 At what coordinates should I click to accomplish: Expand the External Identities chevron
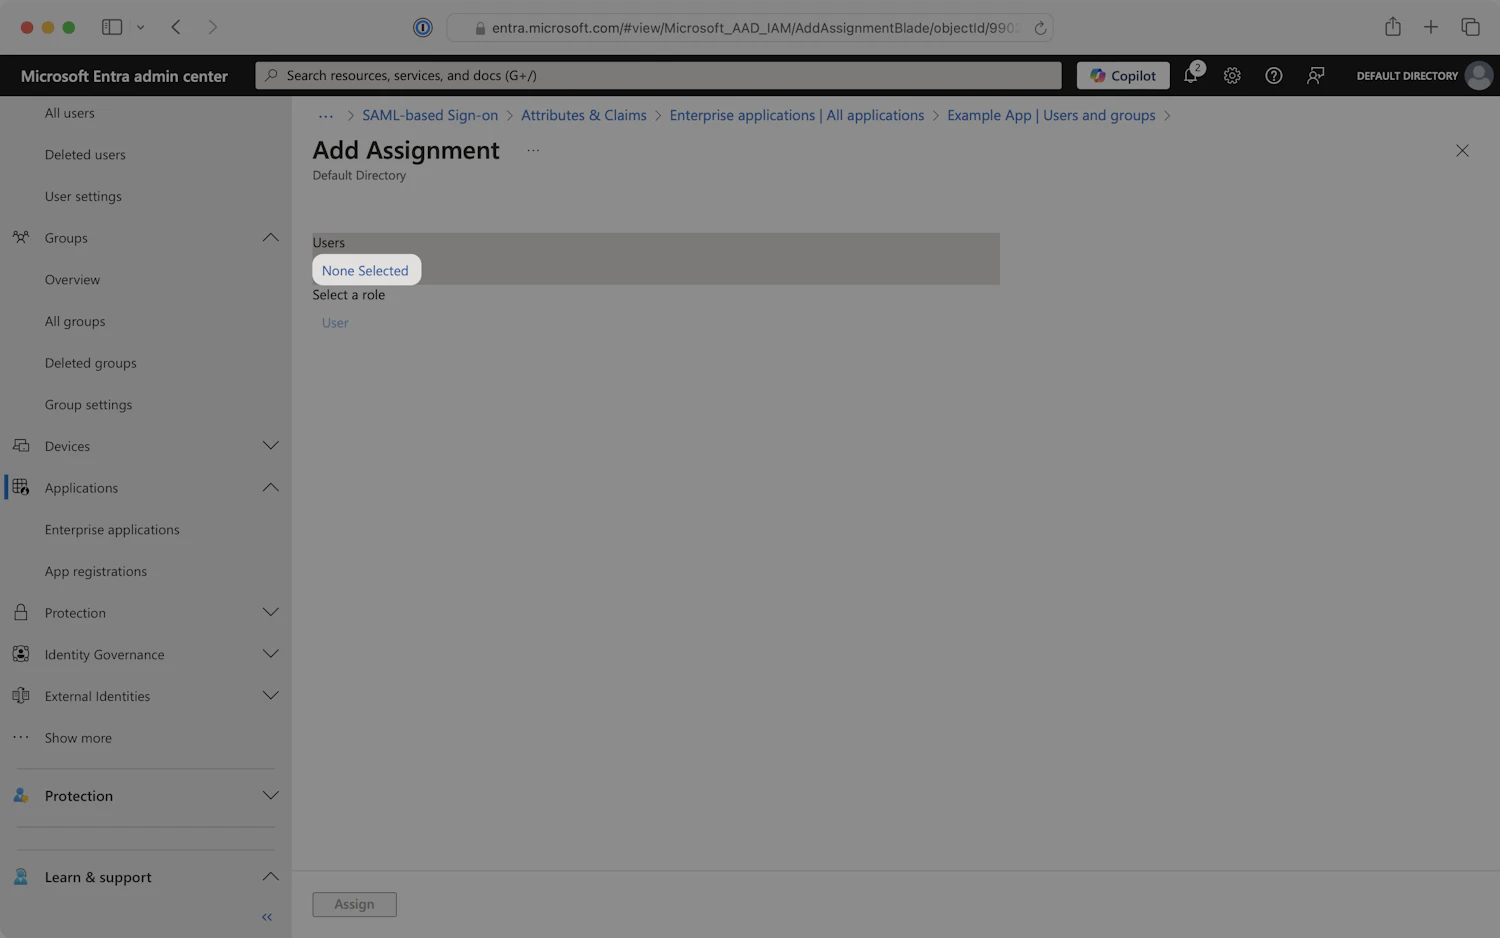point(270,695)
